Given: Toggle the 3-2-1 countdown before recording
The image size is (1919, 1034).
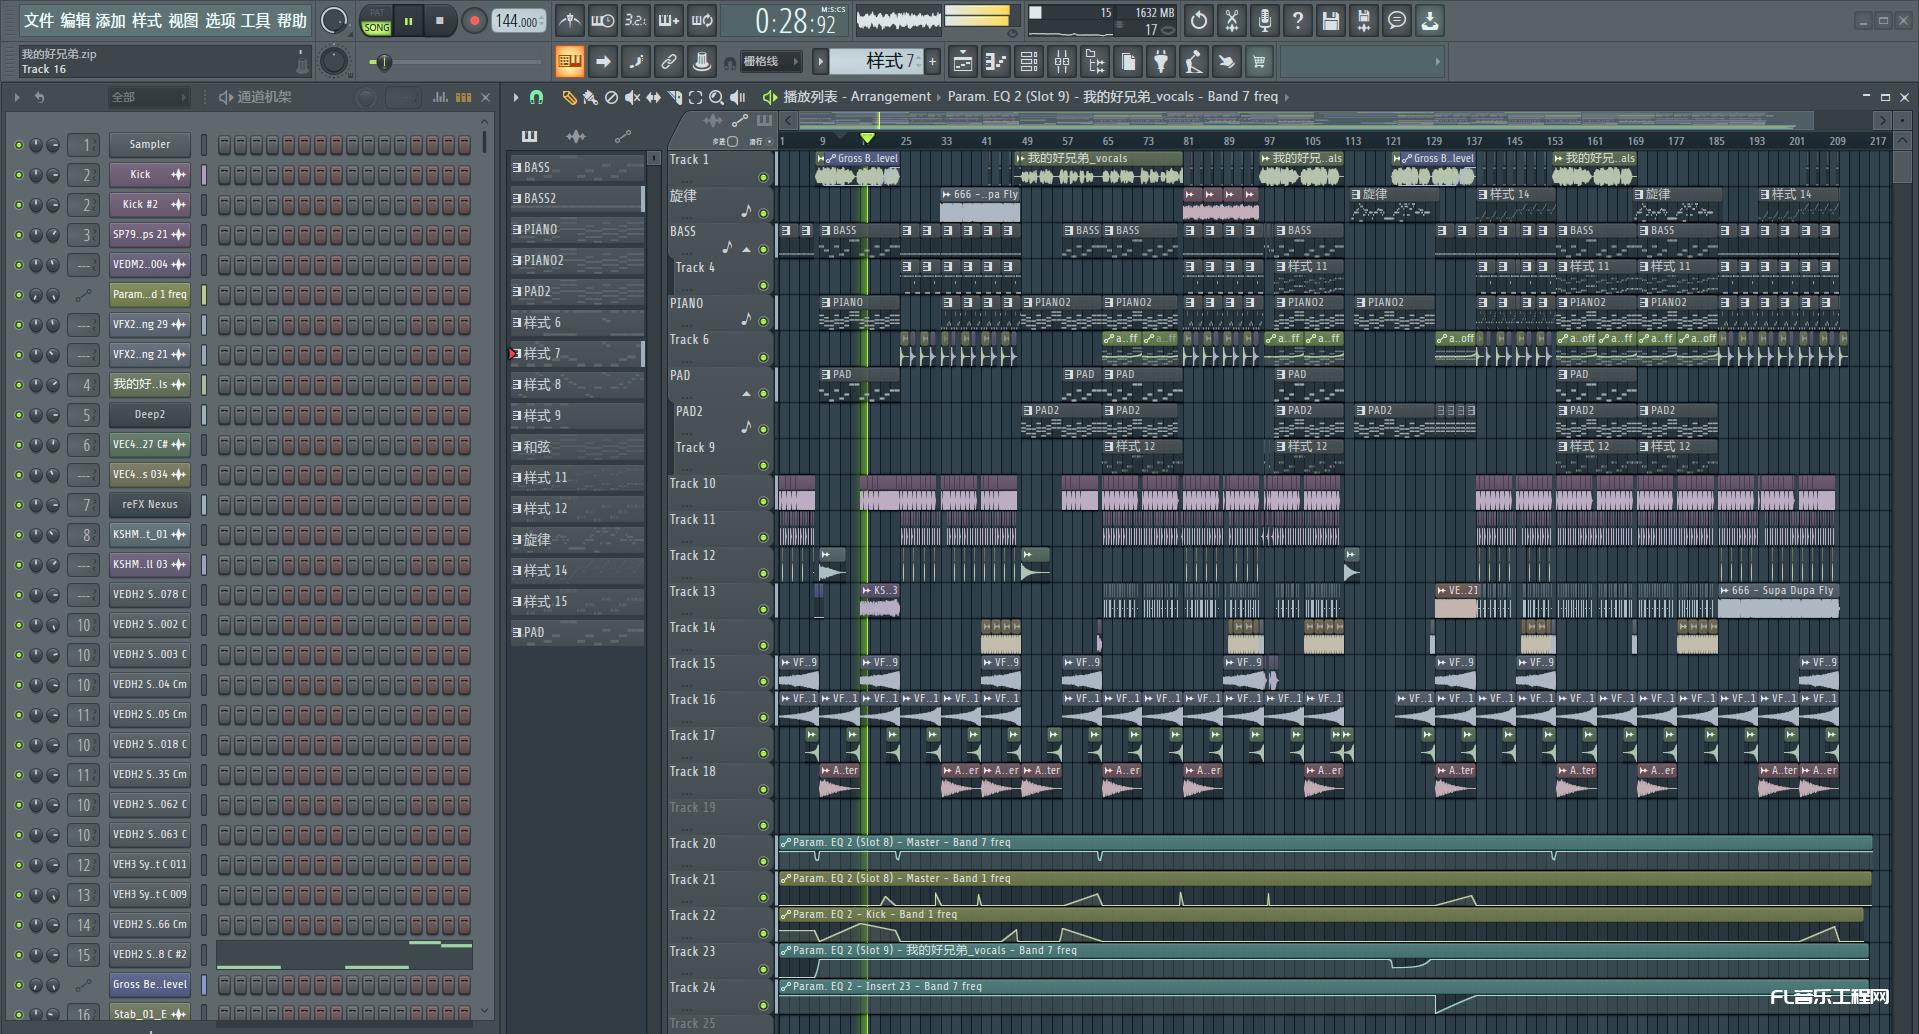Looking at the screenshot, I should click(x=636, y=20).
